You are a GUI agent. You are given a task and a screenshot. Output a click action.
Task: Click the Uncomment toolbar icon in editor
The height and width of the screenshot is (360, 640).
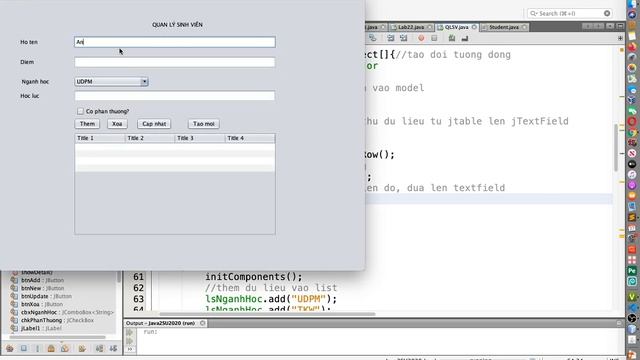click(464, 38)
